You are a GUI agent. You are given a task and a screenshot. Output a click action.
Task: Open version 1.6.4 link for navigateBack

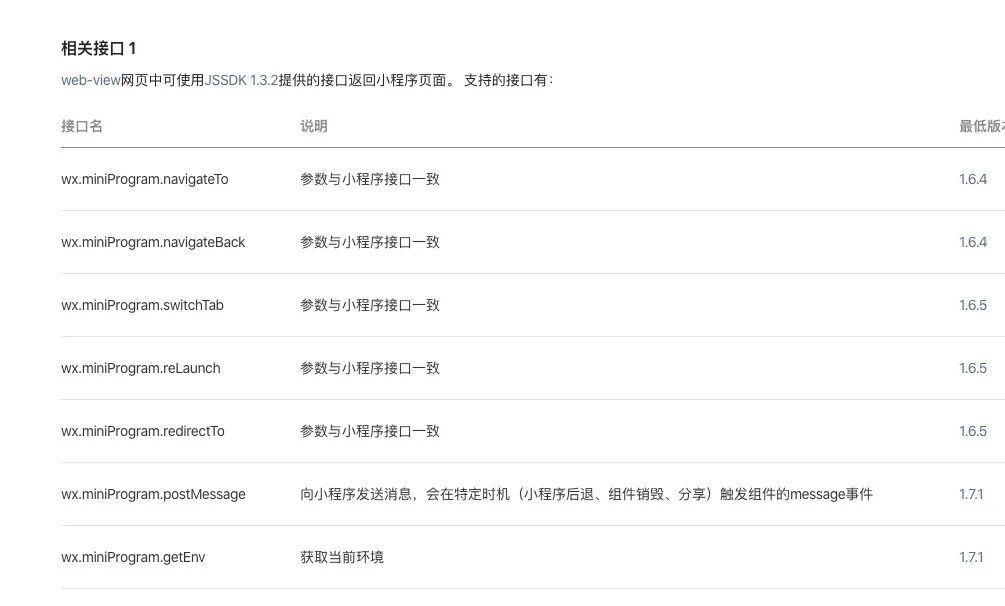(x=972, y=242)
